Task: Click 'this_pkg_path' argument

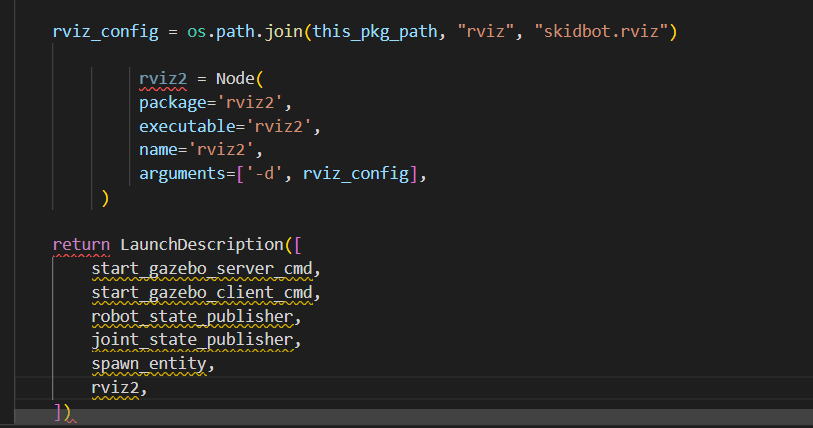Action: click(375, 32)
